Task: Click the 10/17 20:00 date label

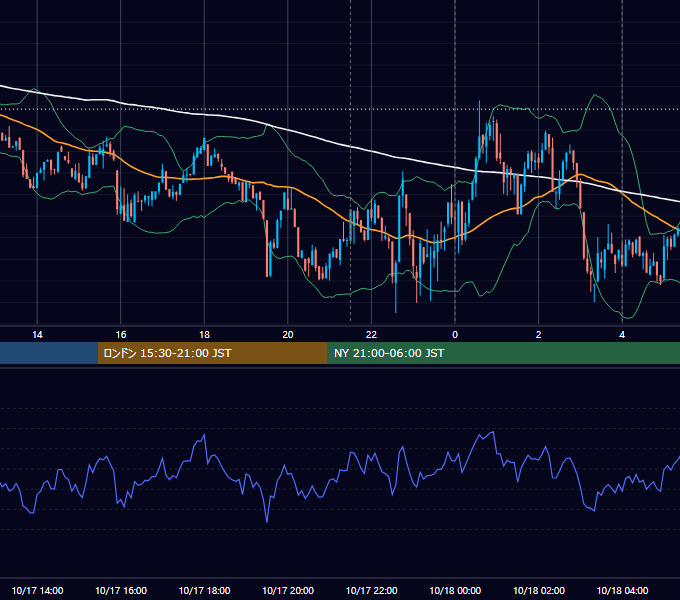Action: [288, 590]
